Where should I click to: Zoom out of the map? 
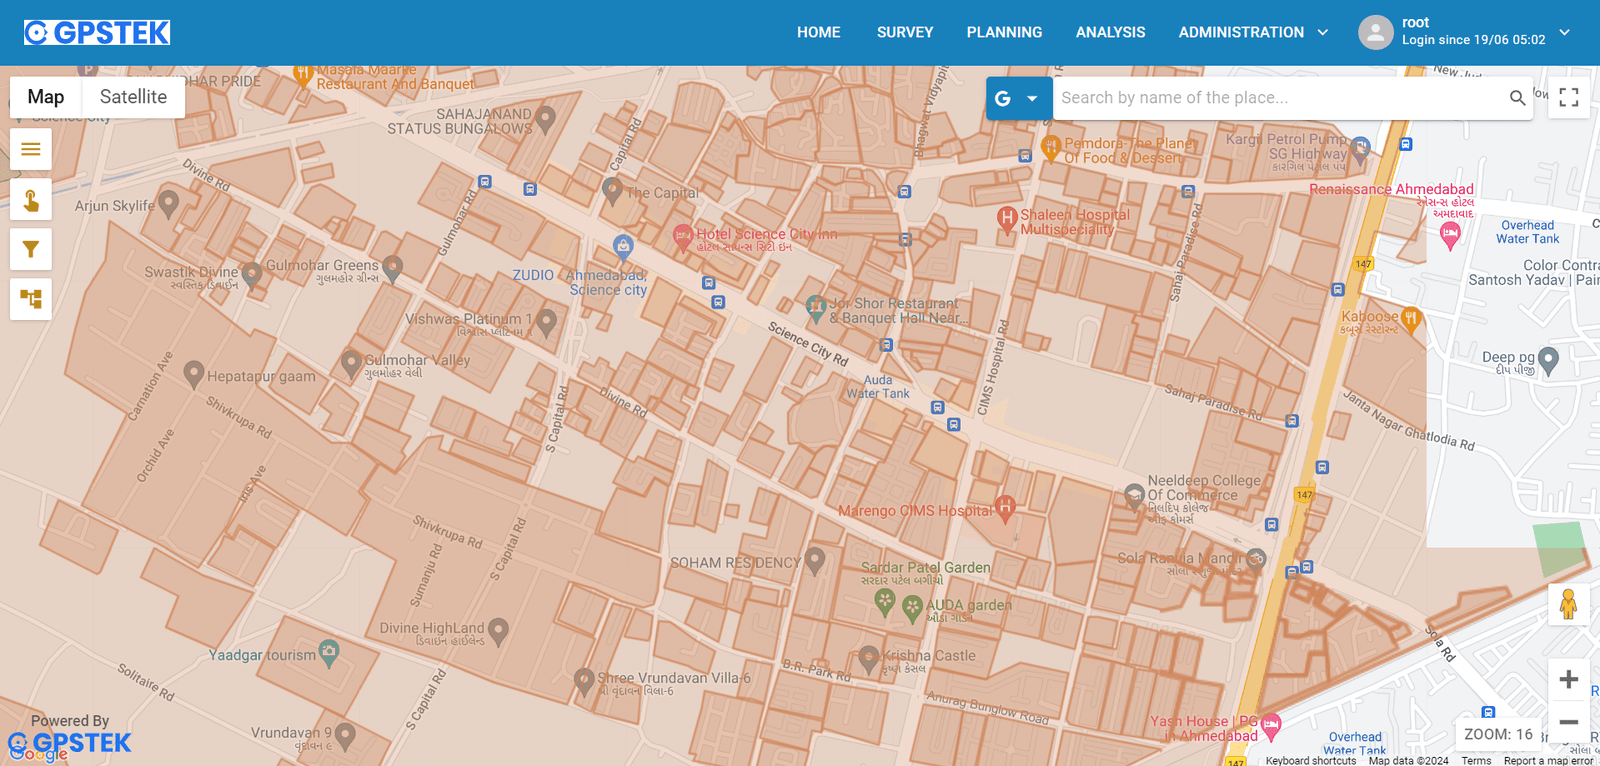coord(1568,722)
